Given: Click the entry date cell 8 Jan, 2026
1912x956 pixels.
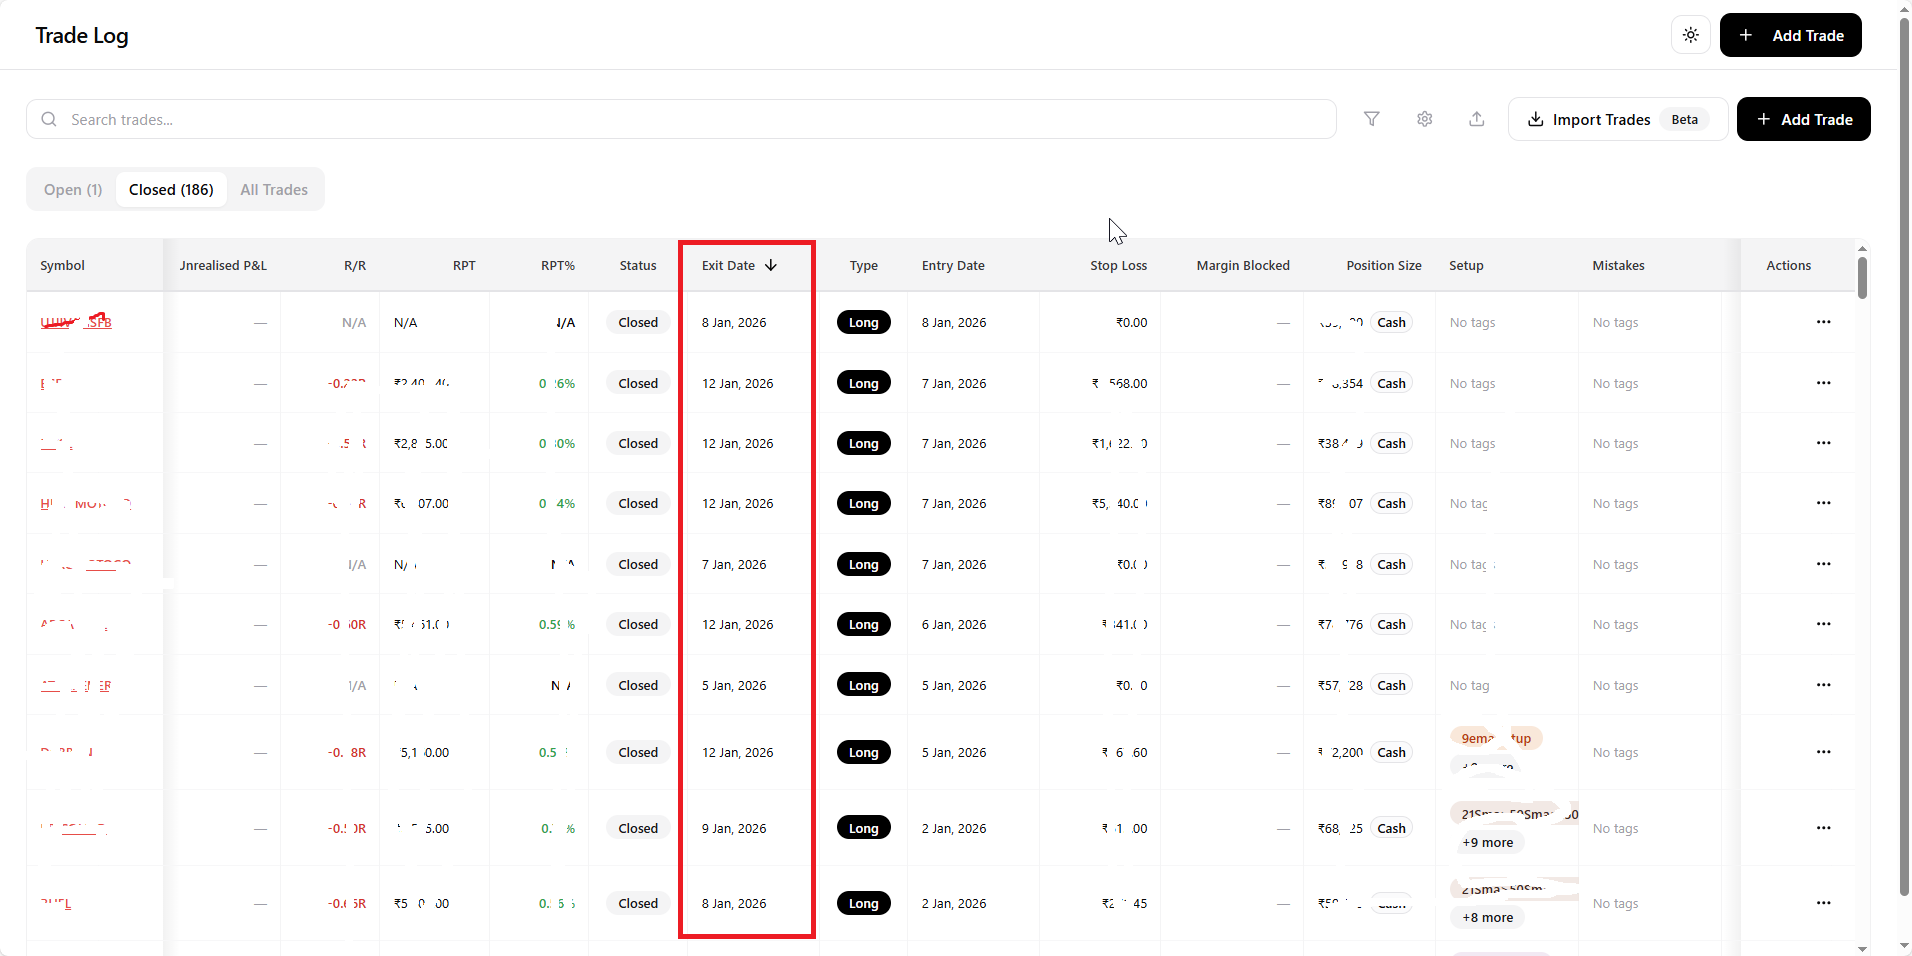Looking at the screenshot, I should (954, 322).
